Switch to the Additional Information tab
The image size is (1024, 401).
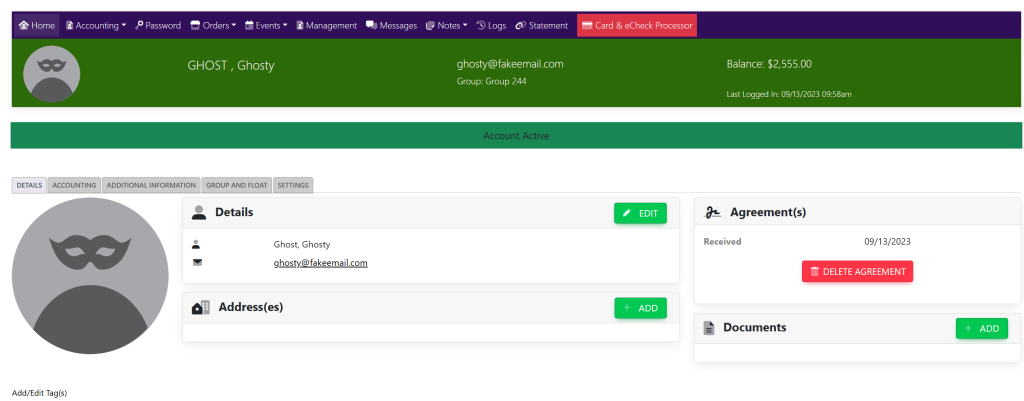click(x=151, y=185)
